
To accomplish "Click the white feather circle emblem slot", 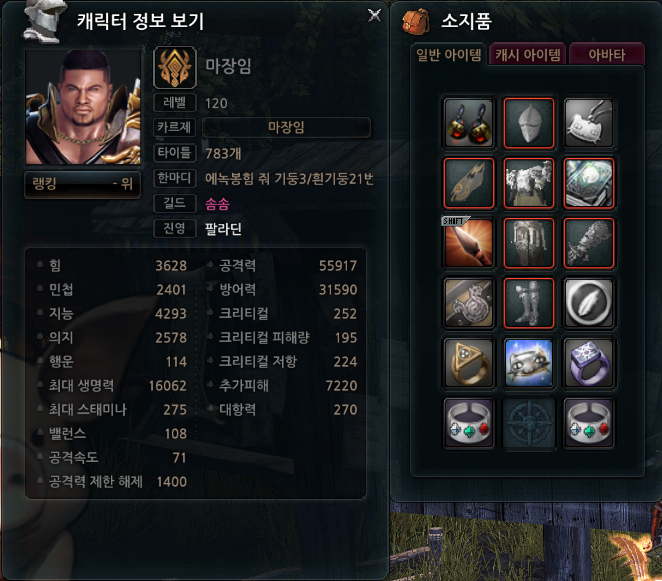I will tap(589, 303).
